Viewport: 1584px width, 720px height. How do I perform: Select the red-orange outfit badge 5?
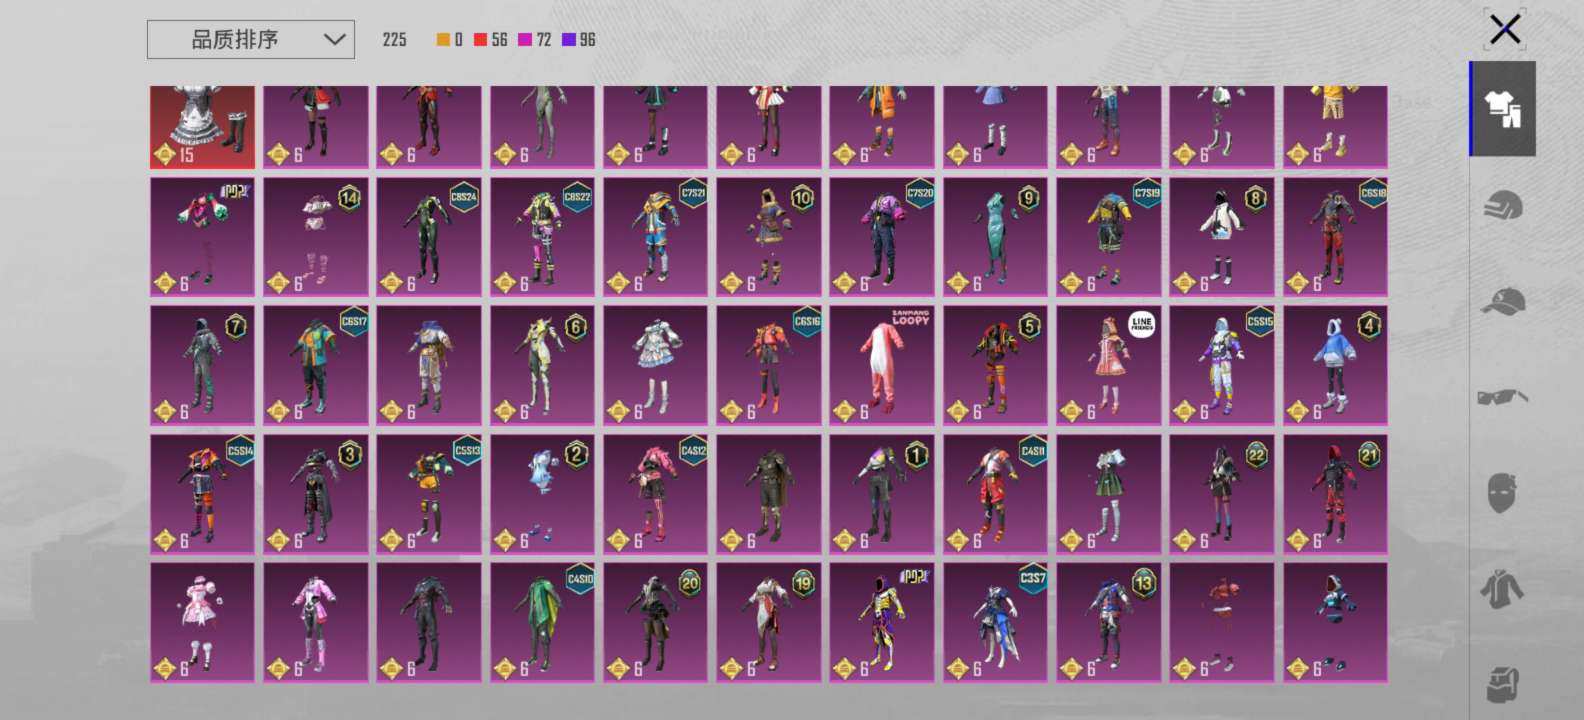(995, 365)
